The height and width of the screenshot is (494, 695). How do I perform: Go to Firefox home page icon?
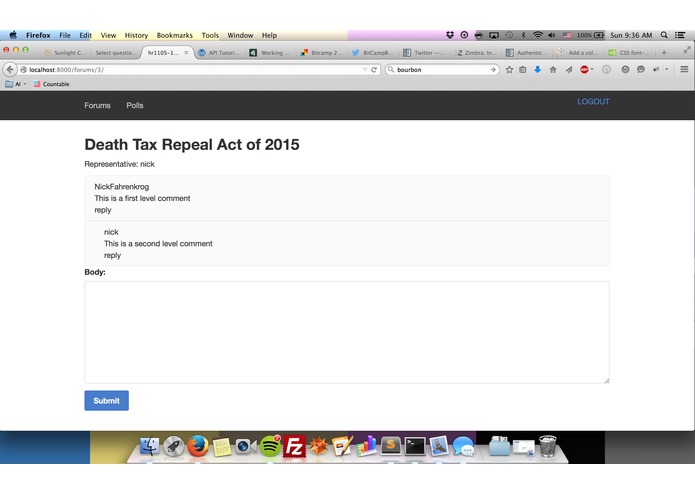click(553, 70)
